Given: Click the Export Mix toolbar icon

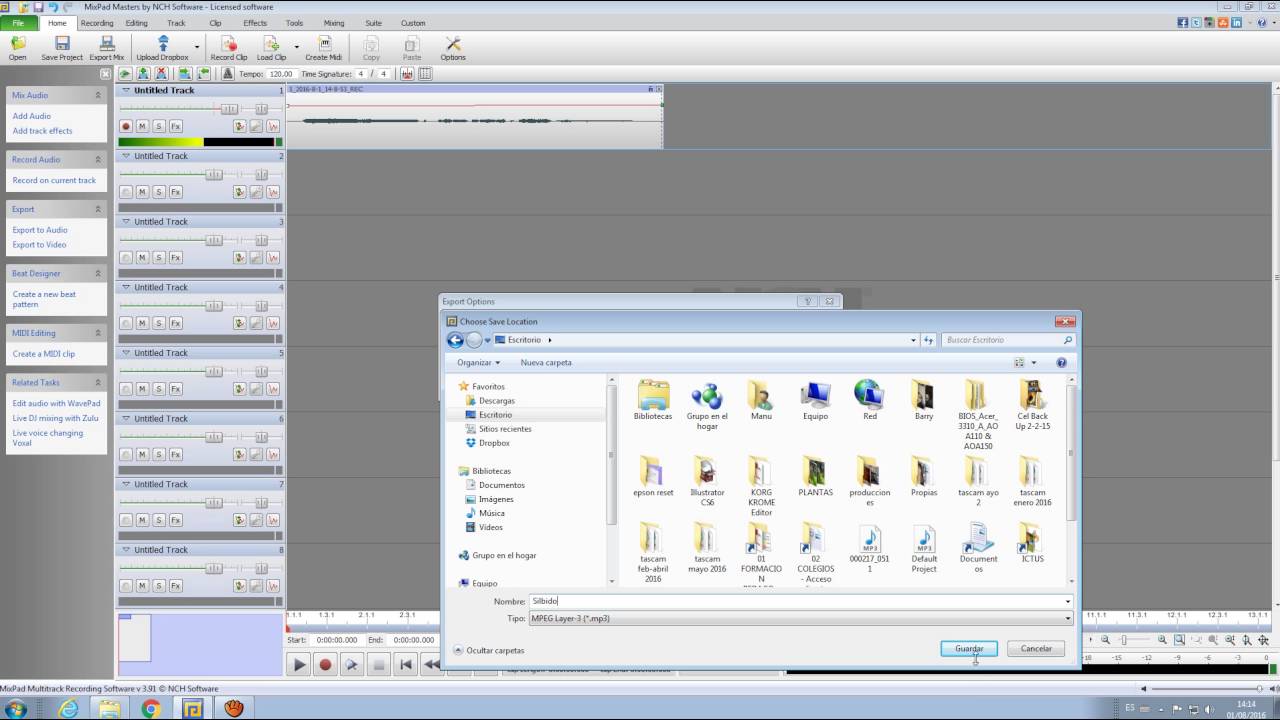Looking at the screenshot, I should 107,48.
